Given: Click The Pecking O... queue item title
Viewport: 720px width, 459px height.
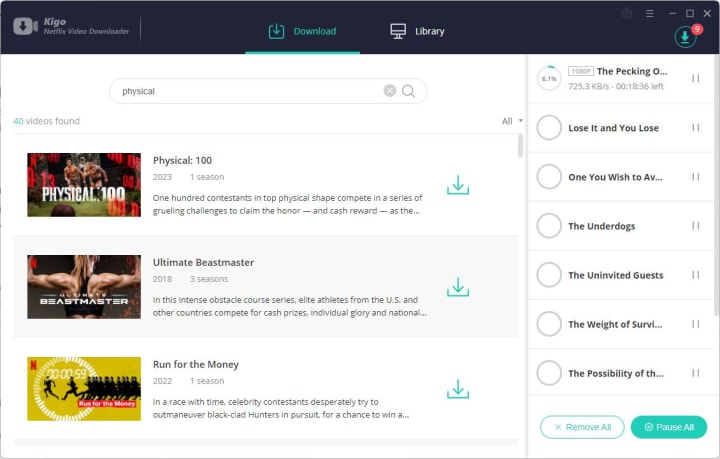Looking at the screenshot, I should [632, 71].
